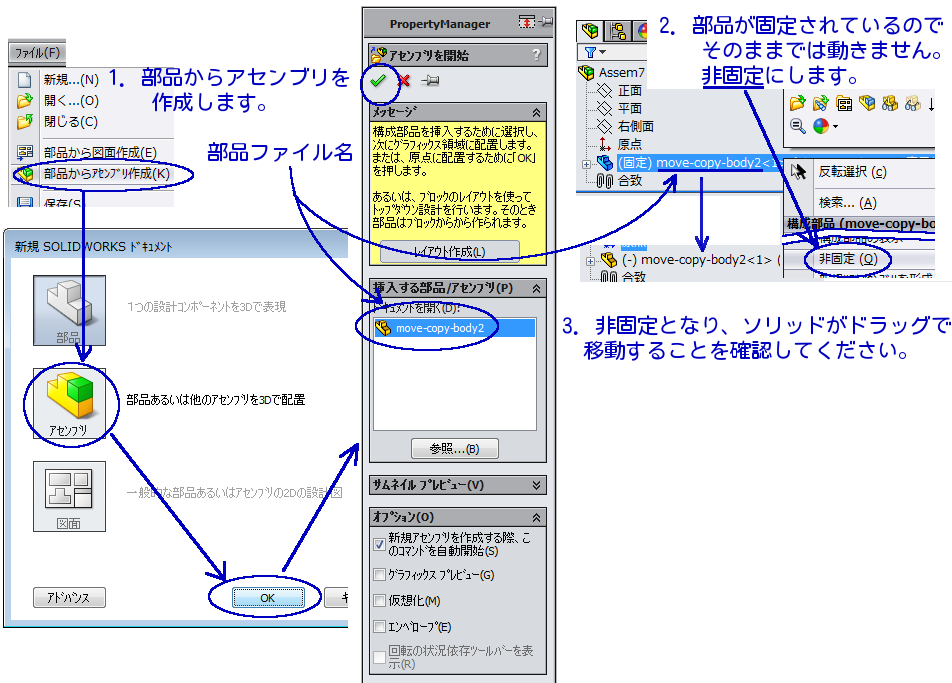Screen dimensions: 952x683
Task: Enable the エンベロープ(E) checkbox
Action: [x=379, y=627]
